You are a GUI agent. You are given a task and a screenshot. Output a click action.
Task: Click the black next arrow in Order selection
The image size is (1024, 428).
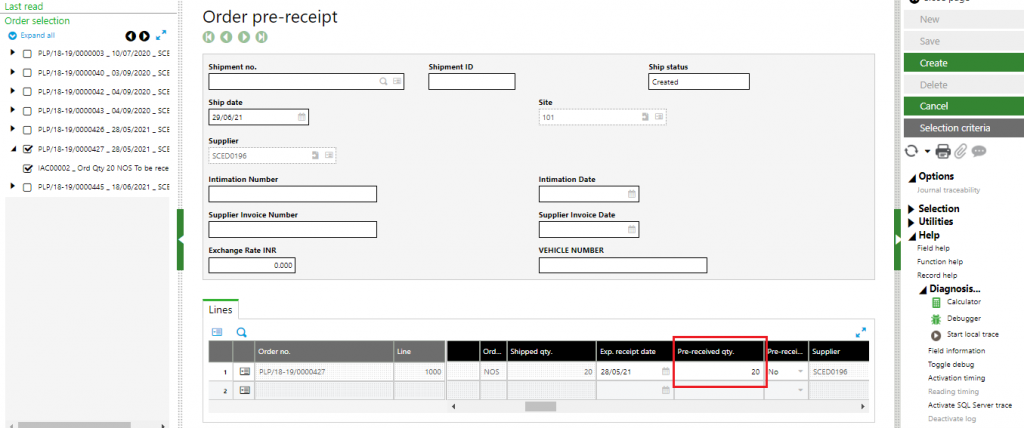click(144, 36)
